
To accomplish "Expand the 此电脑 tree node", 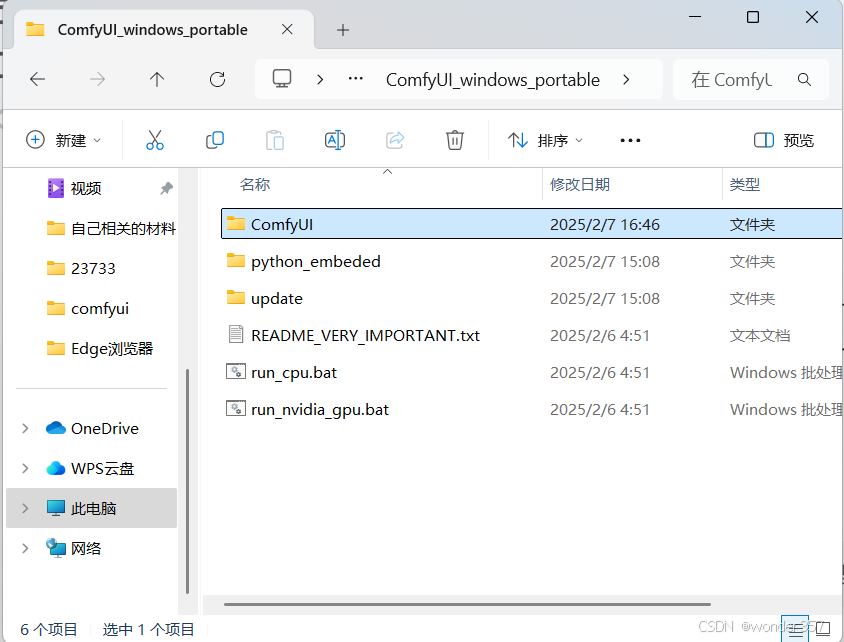I will [x=25, y=508].
